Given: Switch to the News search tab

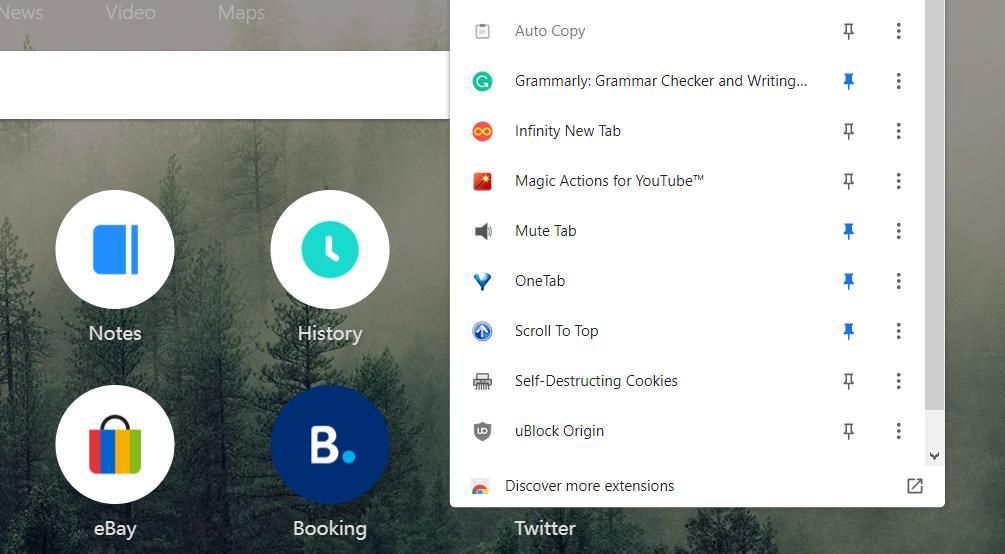Looking at the screenshot, I should [x=21, y=12].
